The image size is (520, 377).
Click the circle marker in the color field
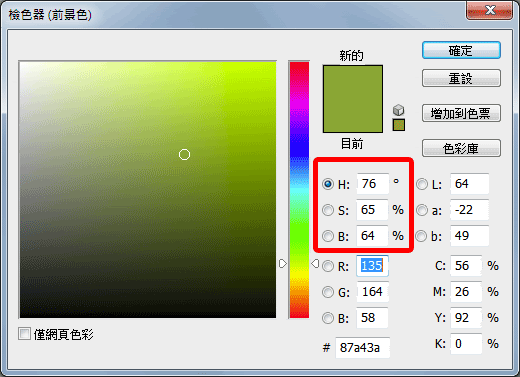184,155
